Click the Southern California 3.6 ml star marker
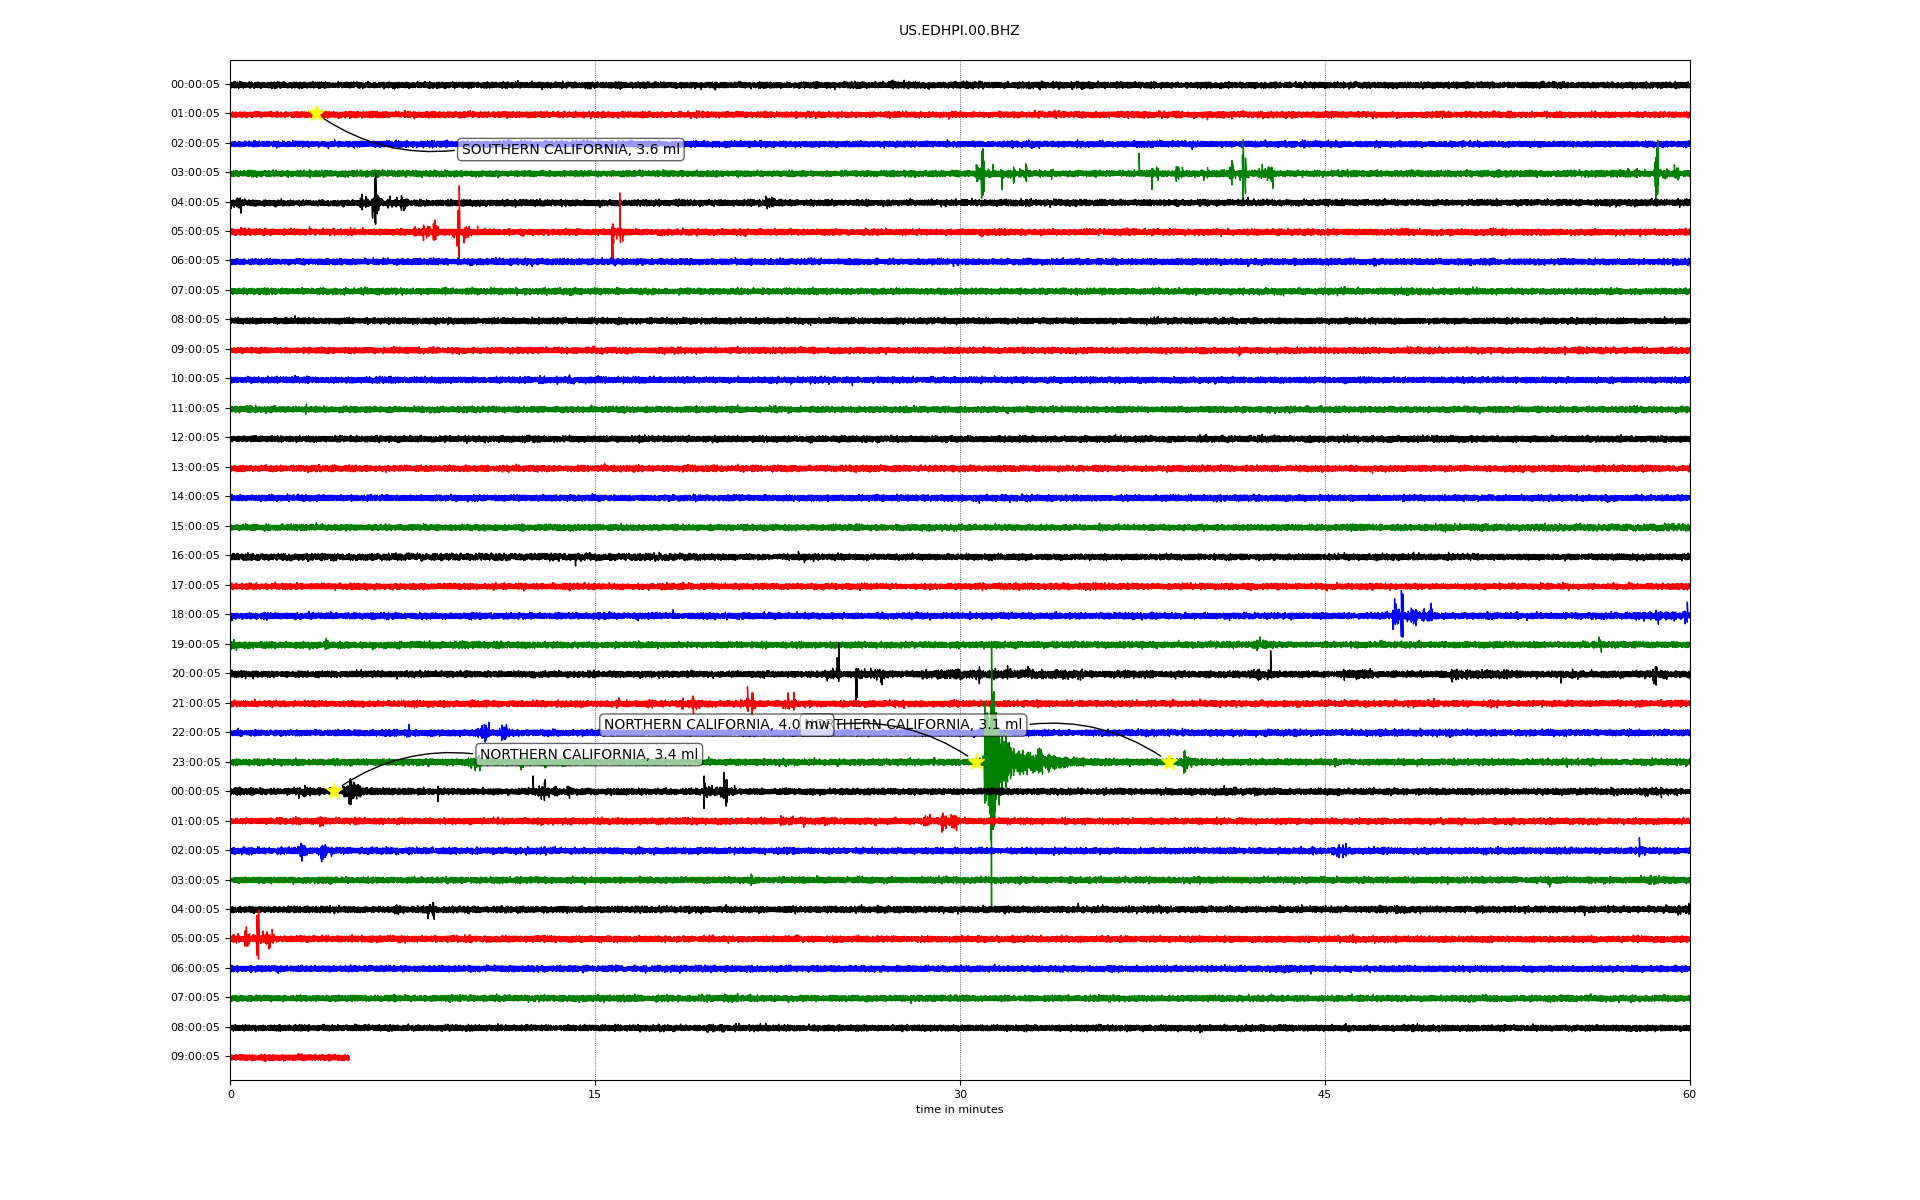The image size is (1920, 1200). [316, 113]
